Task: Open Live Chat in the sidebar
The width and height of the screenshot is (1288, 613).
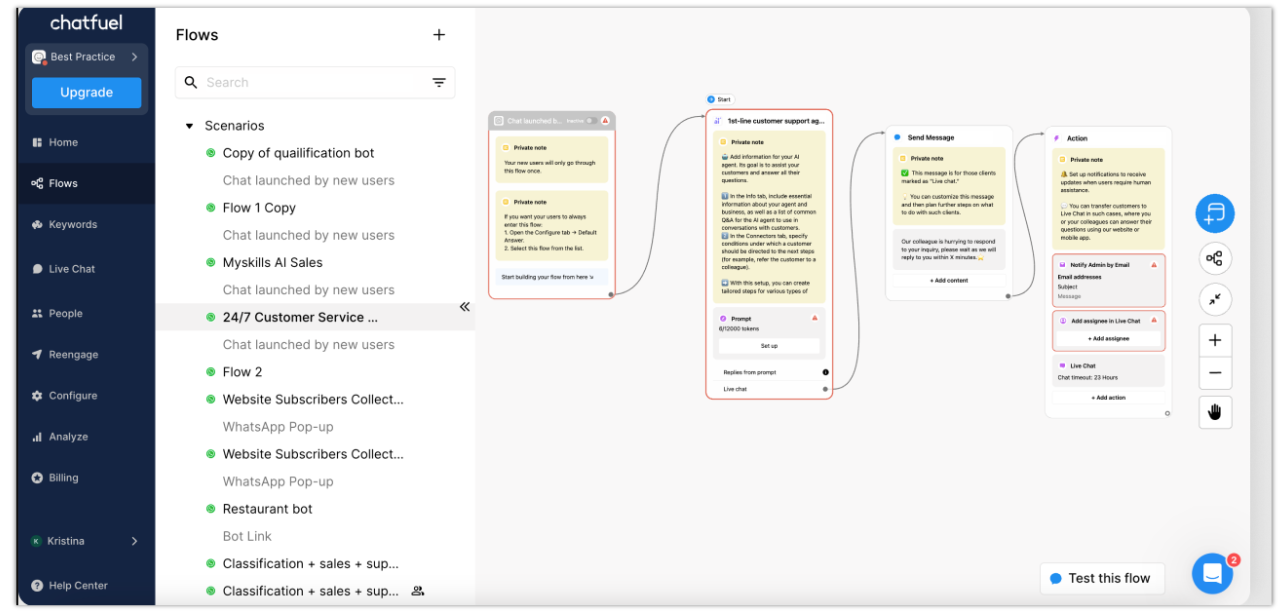Action: (85, 269)
